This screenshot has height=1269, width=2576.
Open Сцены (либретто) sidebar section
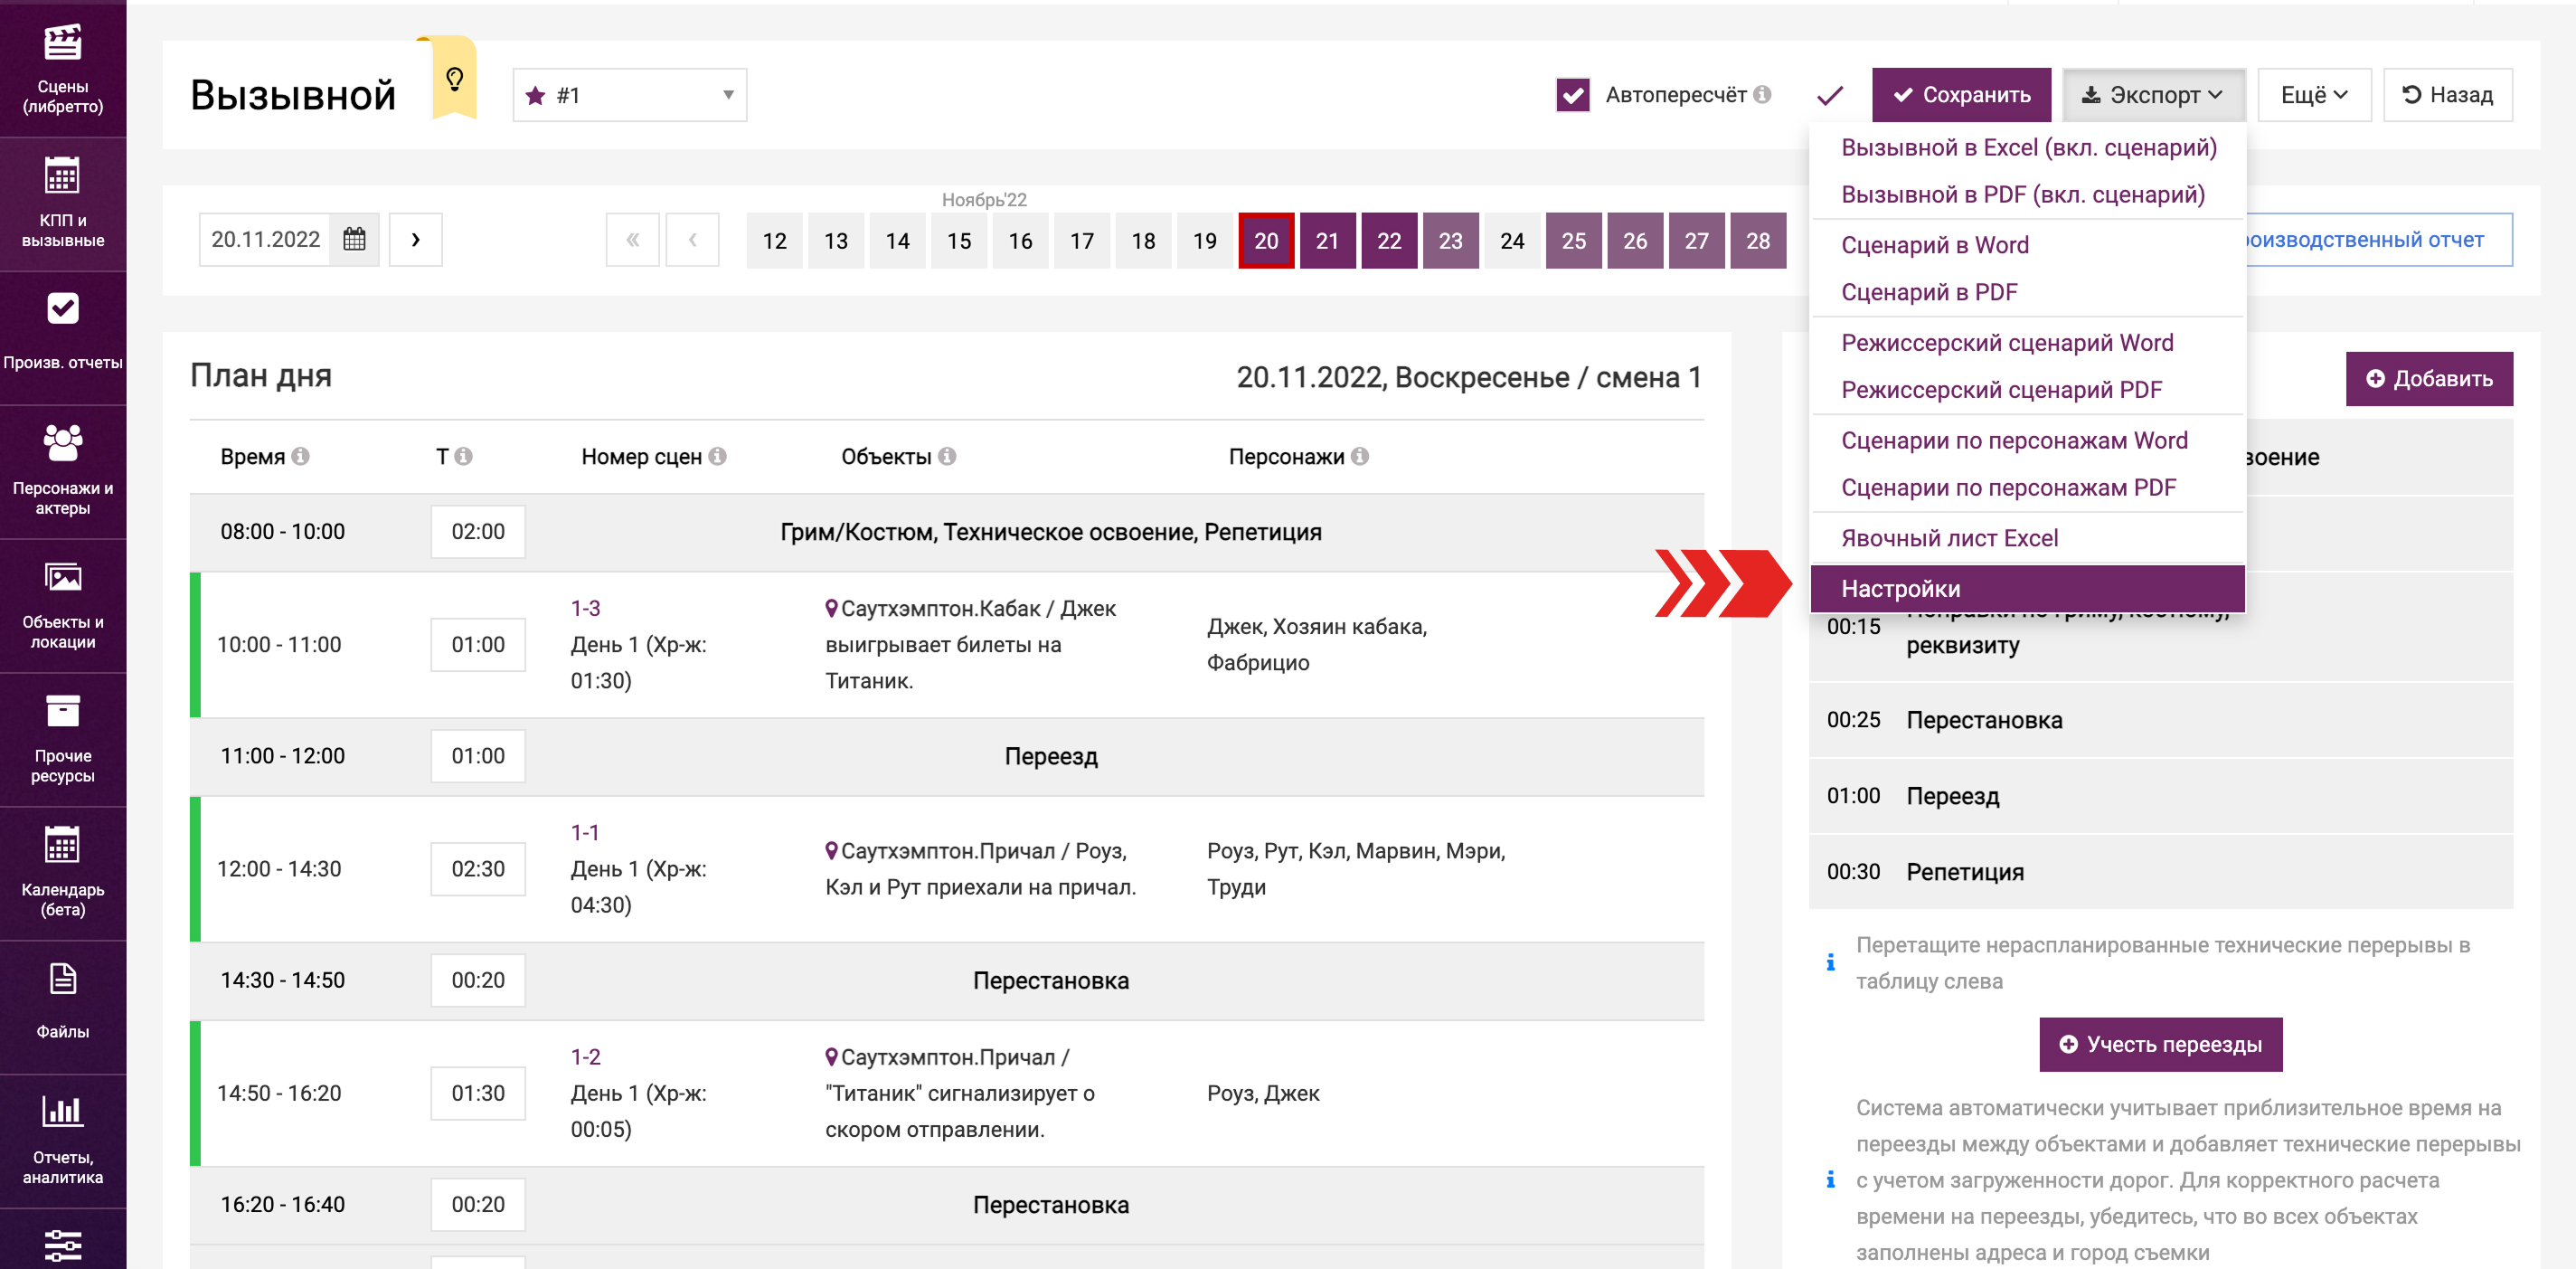click(63, 68)
